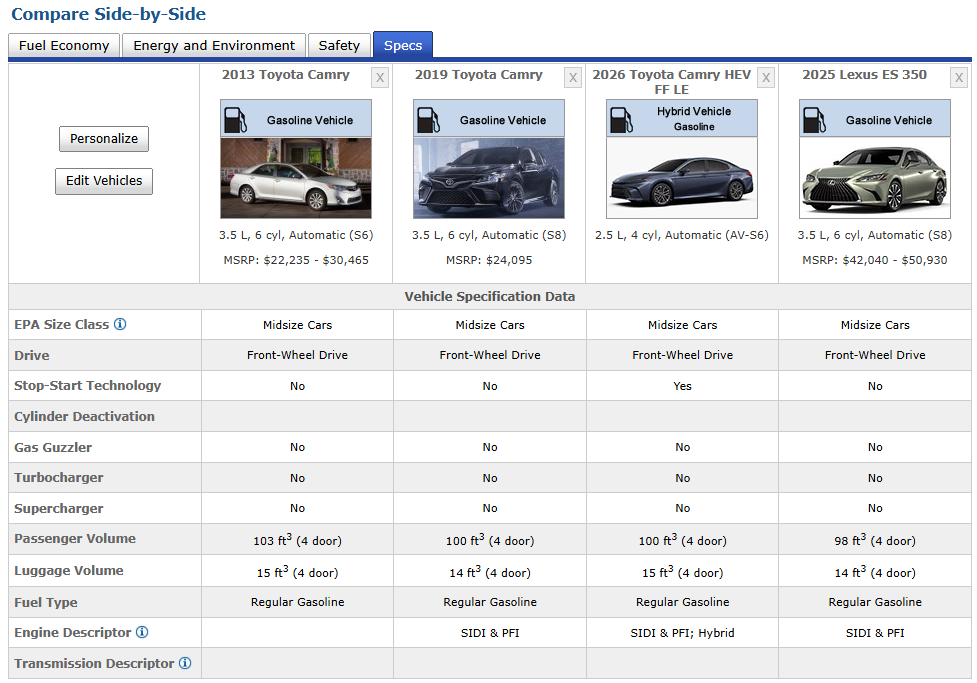Remove 2013 Toyota Camry with X button
Image resolution: width=977 pixels, height=683 pixels.
380,78
